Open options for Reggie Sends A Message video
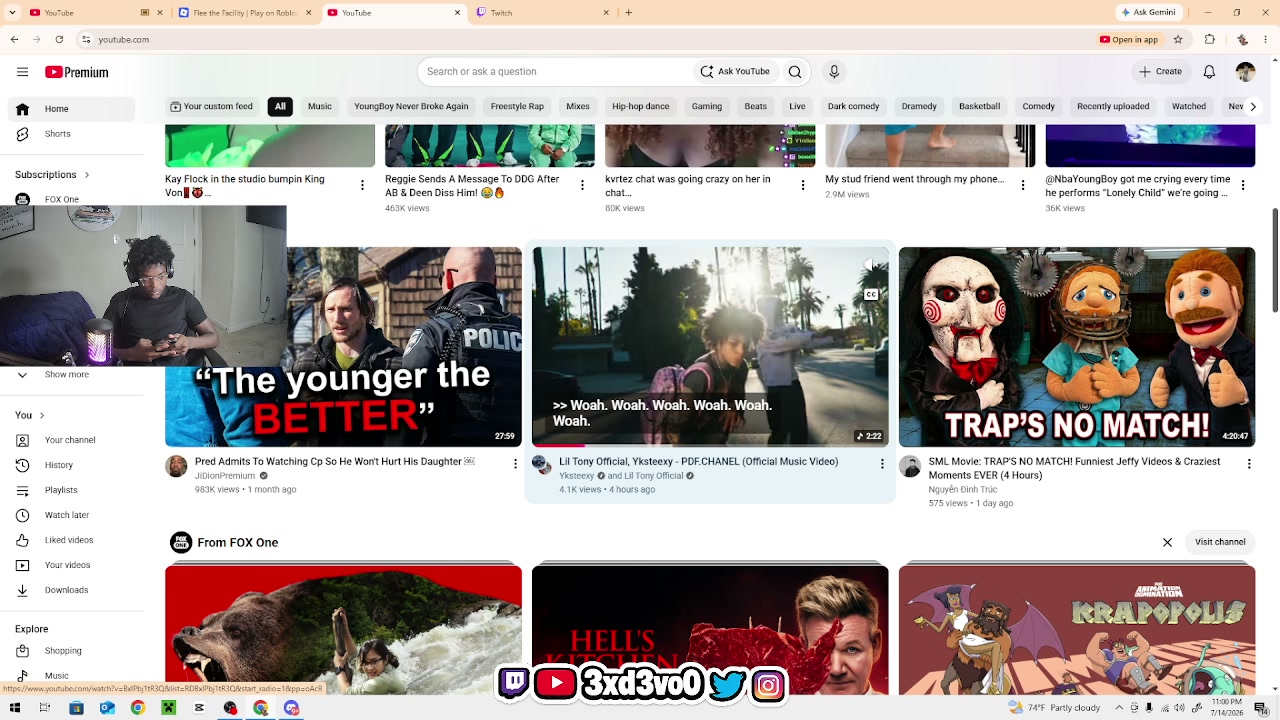 582,185
